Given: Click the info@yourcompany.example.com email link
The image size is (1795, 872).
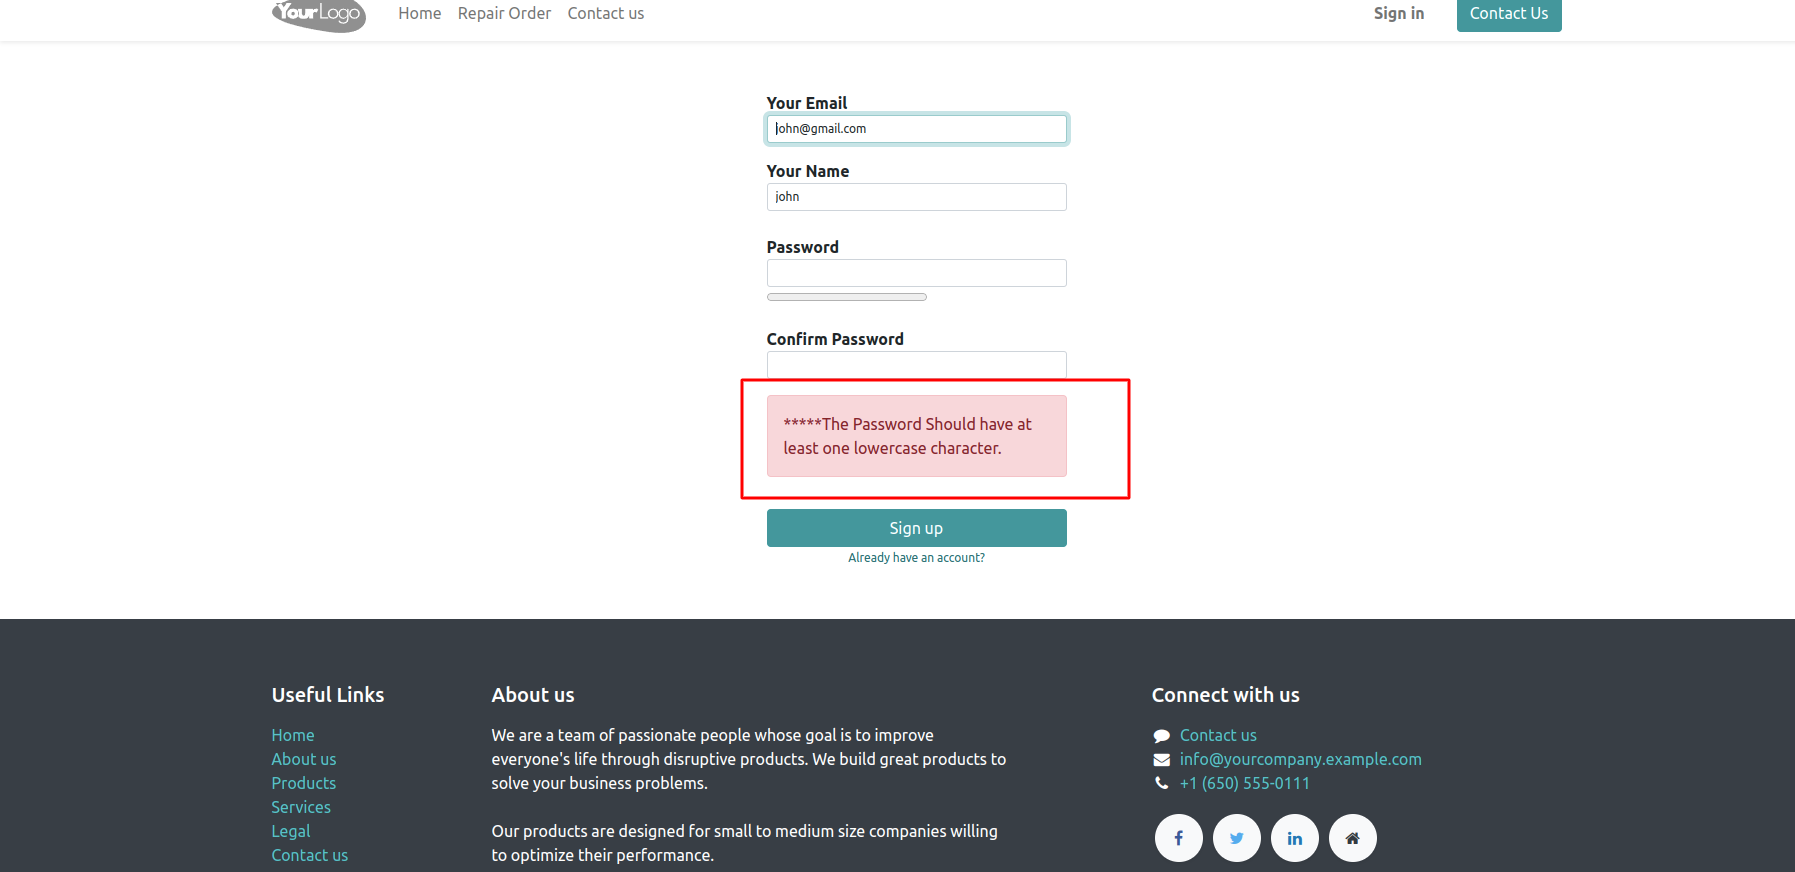Looking at the screenshot, I should 1300,760.
